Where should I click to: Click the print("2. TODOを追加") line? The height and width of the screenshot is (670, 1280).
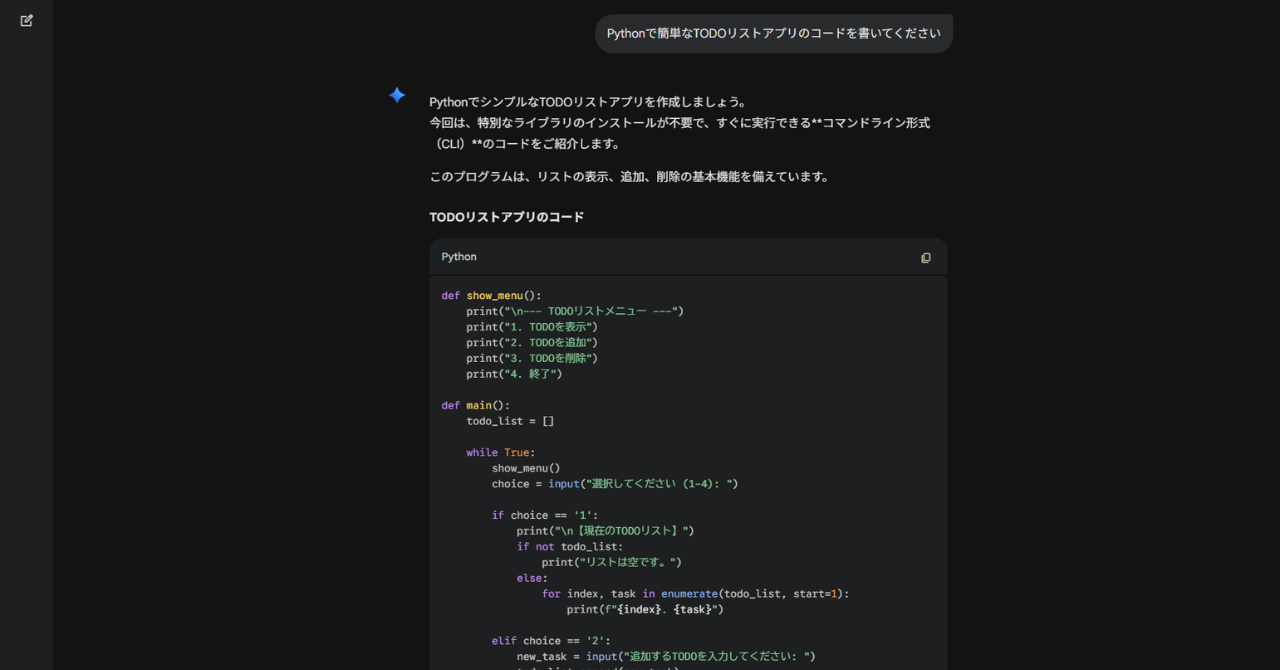[x=531, y=343]
